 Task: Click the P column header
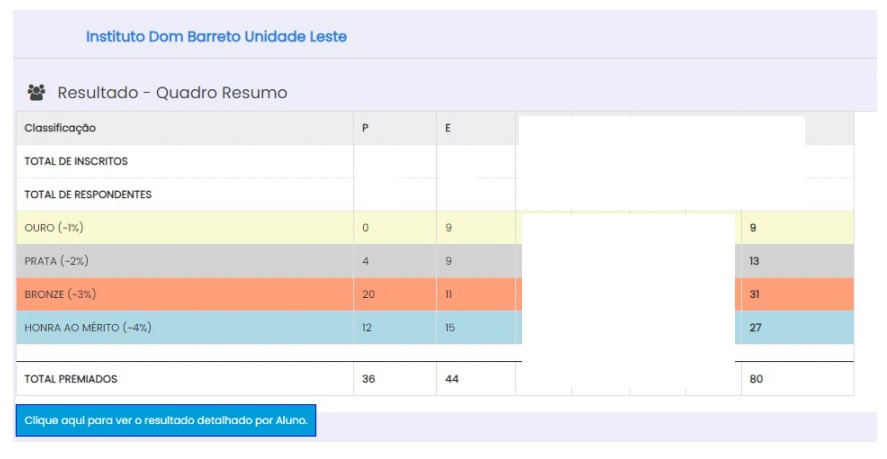pyautogui.click(x=365, y=128)
